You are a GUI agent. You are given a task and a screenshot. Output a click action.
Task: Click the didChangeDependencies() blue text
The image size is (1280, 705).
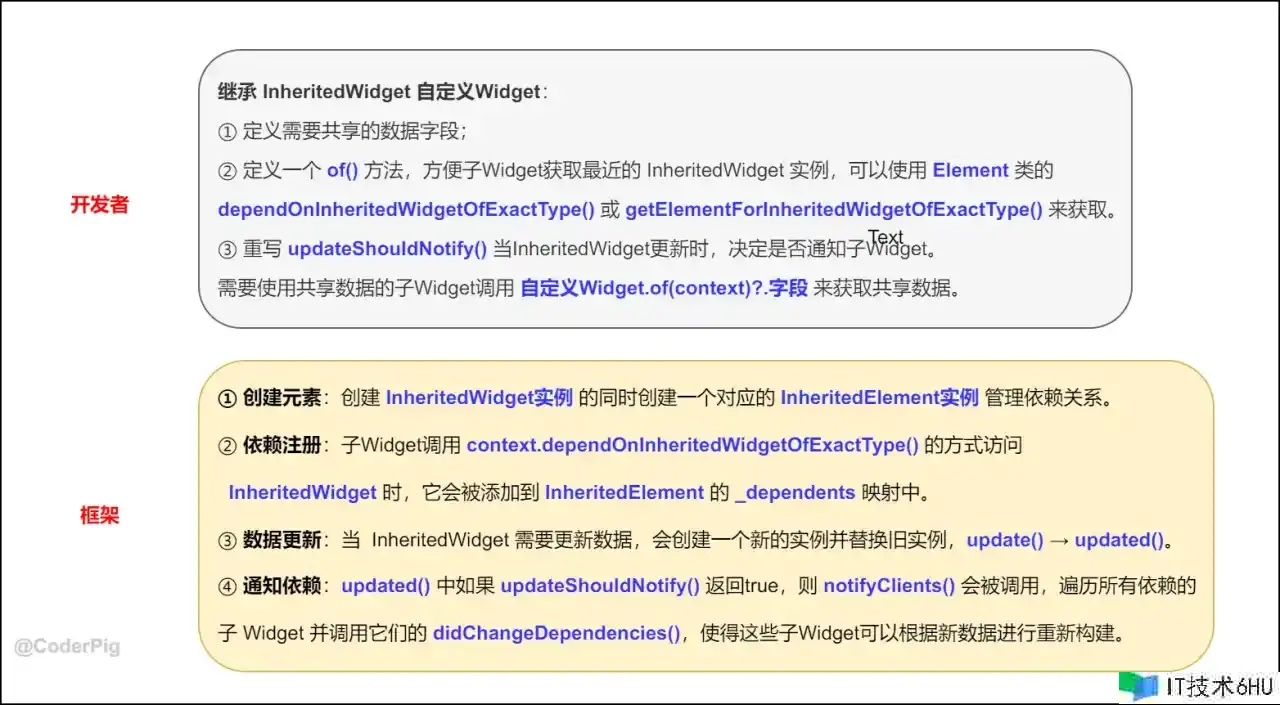pyautogui.click(x=557, y=633)
